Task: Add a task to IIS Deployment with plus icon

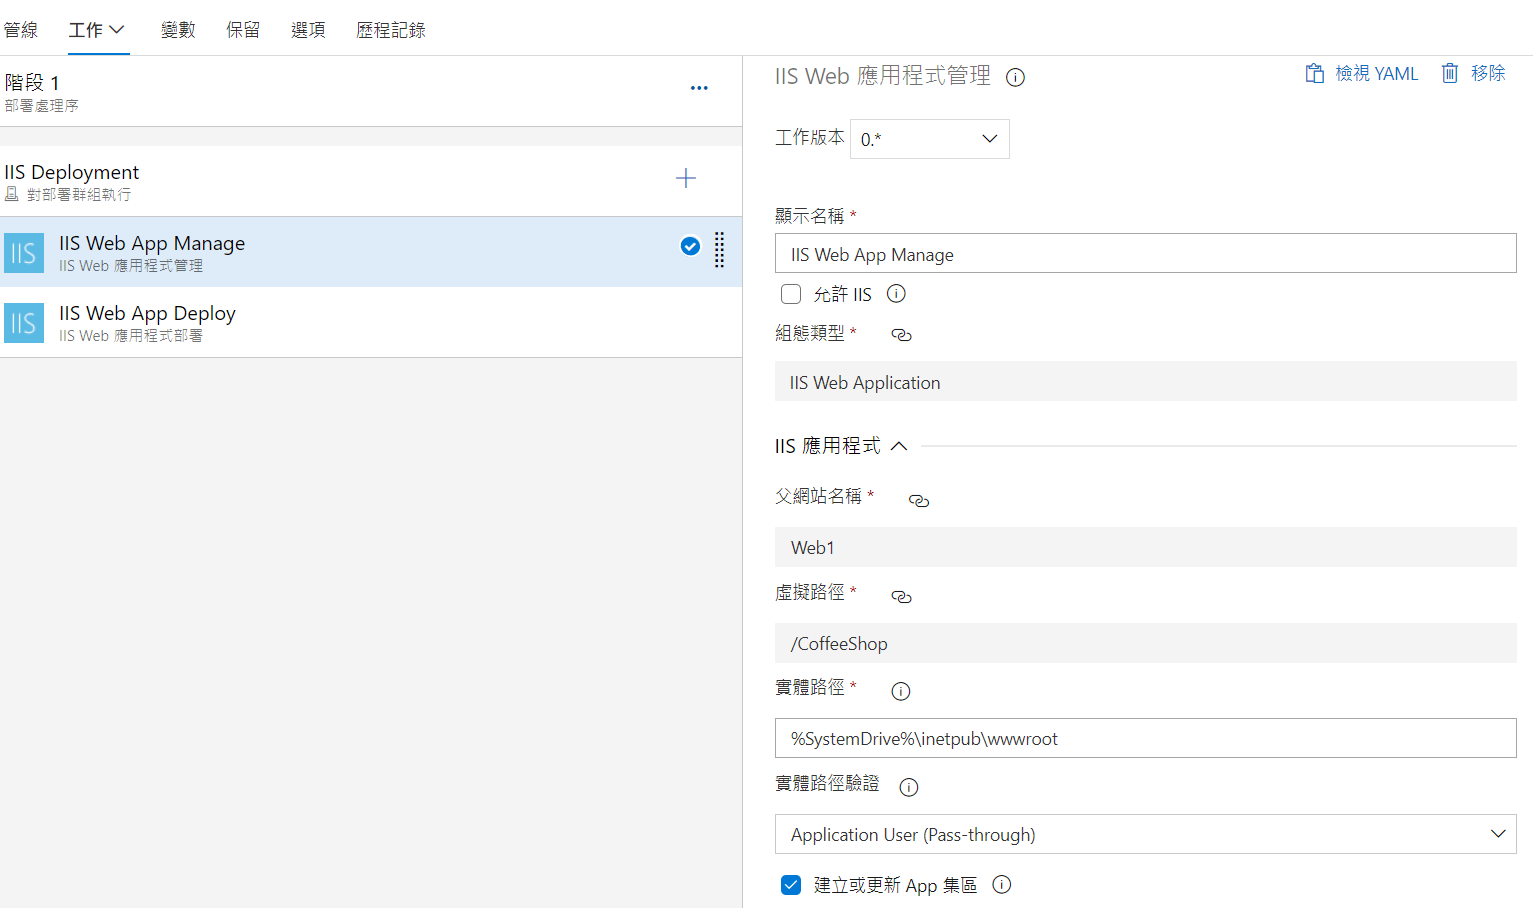Action: pyautogui.click(x=685, y=179)
